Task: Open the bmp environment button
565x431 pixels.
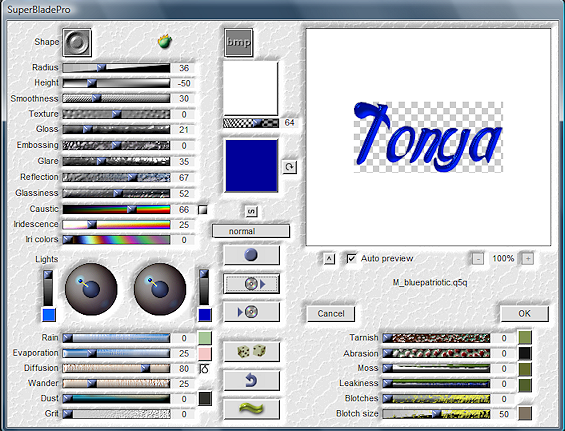Action: click(x=239, y=43)
